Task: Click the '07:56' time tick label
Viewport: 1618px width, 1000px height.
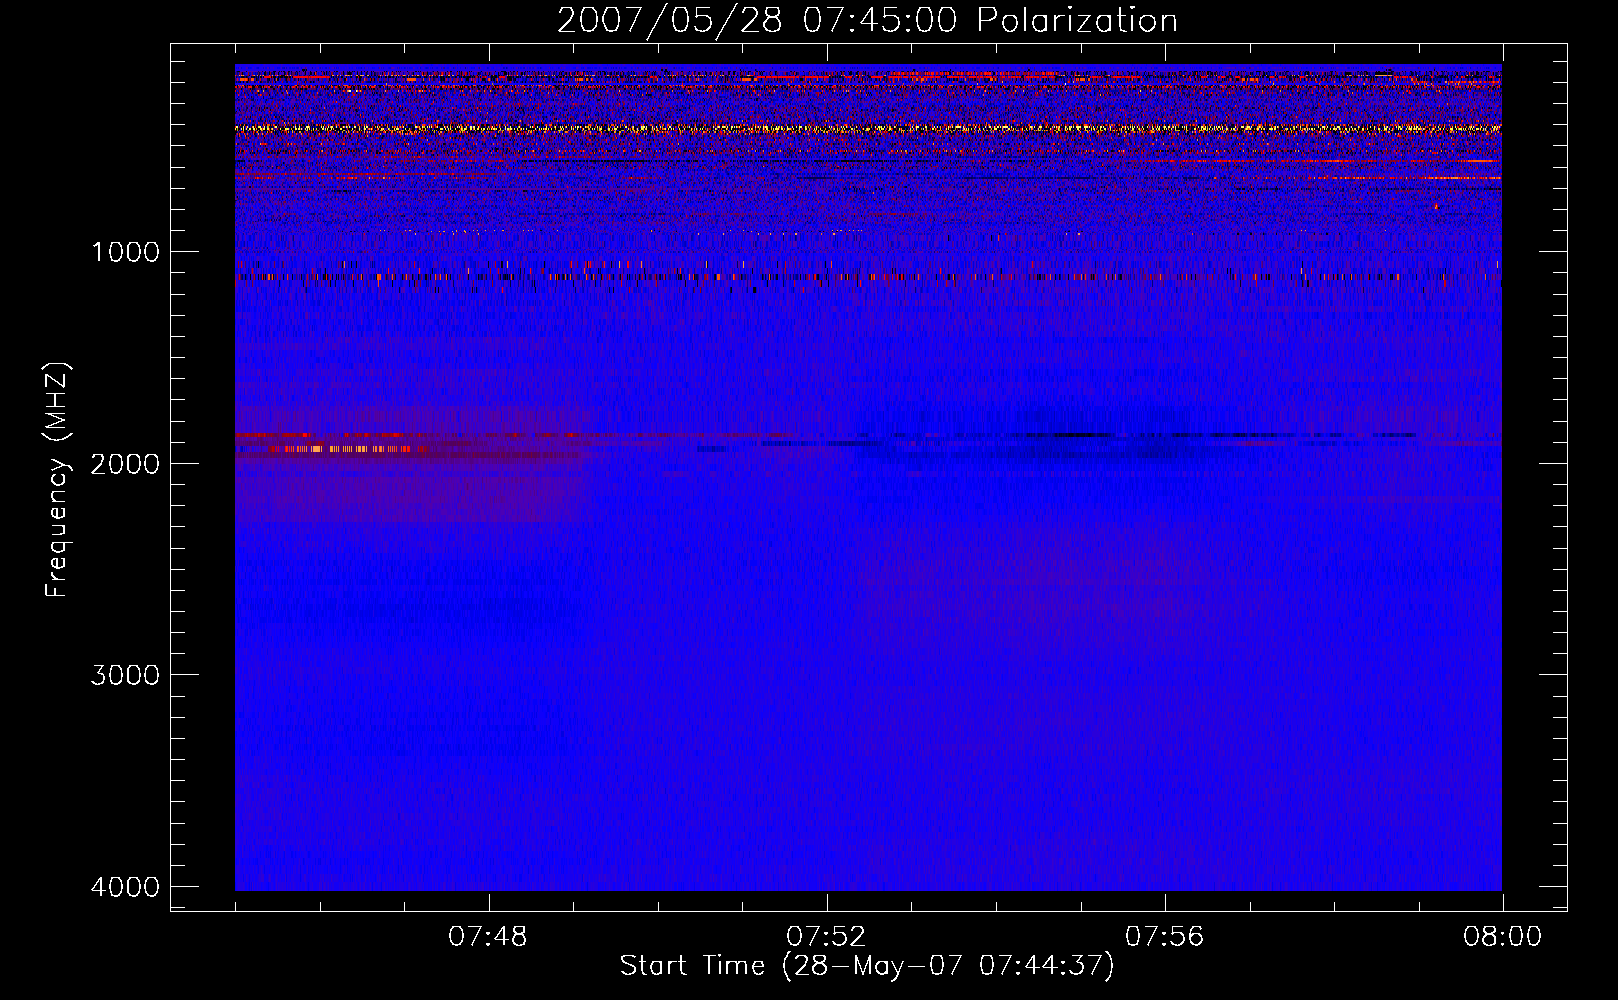Action: click(x=1164, y=937)
